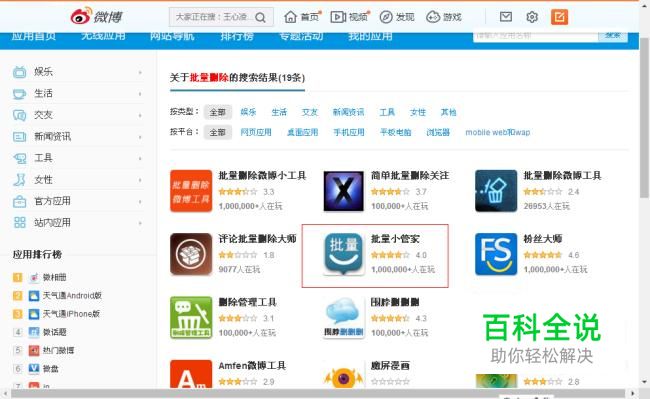
Task: Open 微相册 in the app ranking
Action: pos(54,277)
